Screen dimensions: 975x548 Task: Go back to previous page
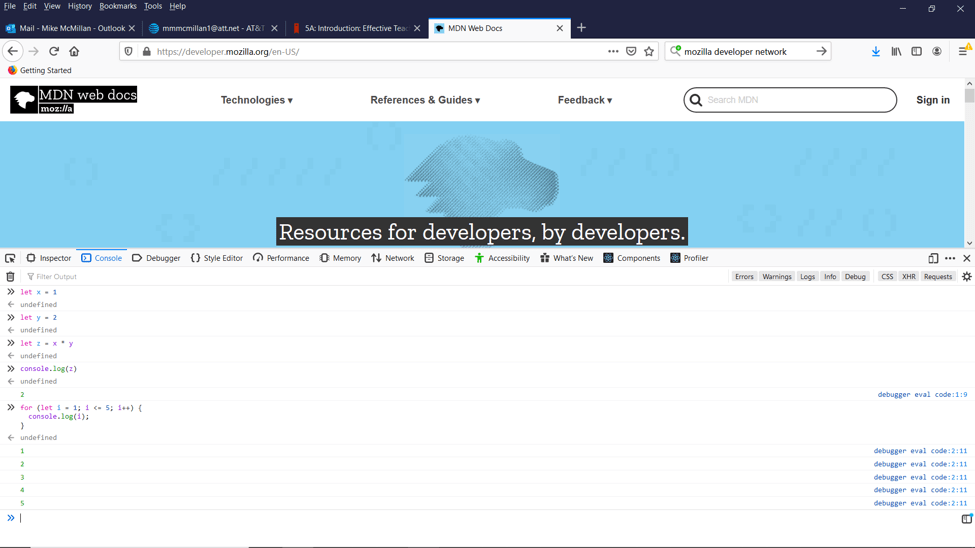point(13,52)
